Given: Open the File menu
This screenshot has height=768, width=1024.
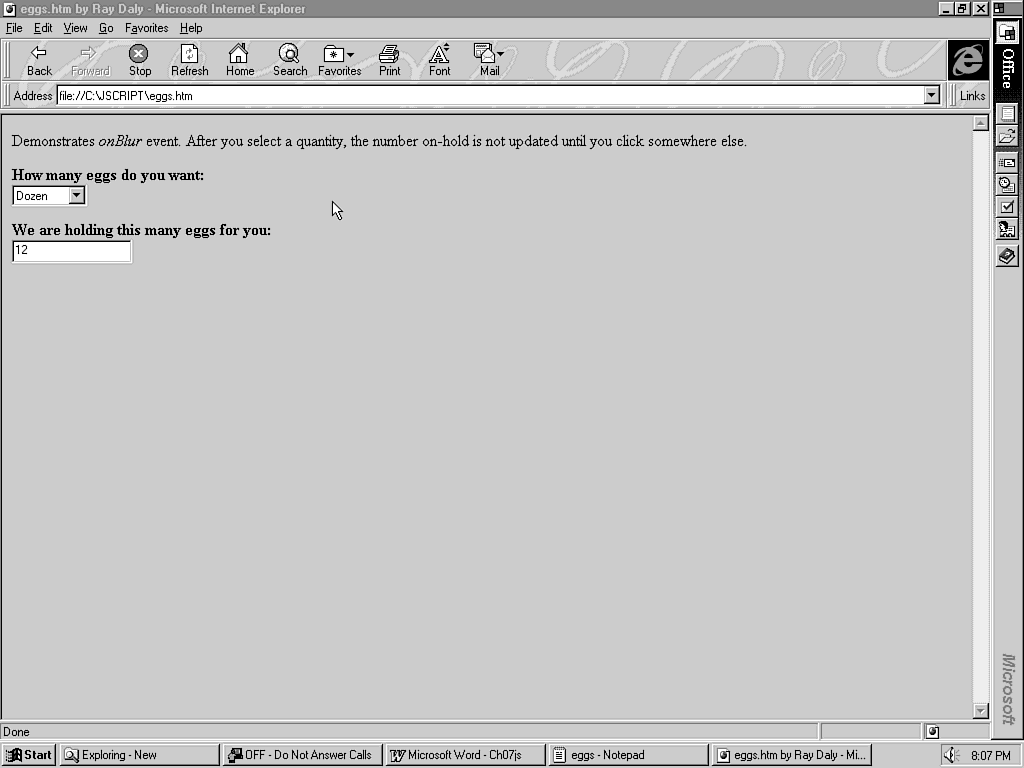Looking at the screenshot, I should click(14, 28).
